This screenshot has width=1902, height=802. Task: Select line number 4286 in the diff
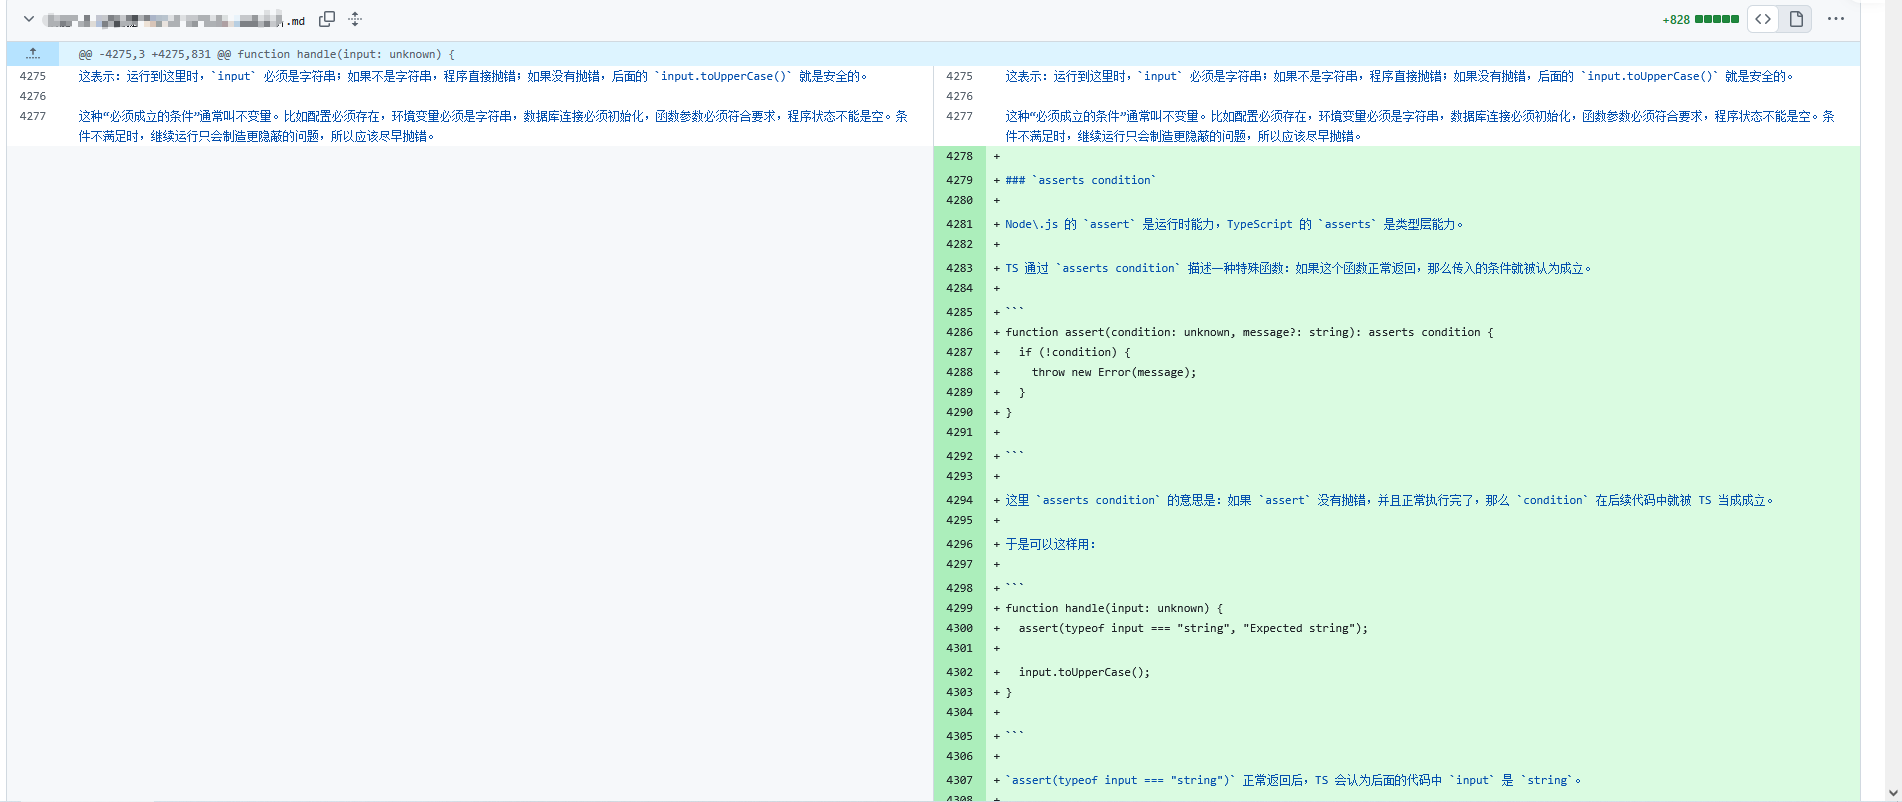(x=959, y=332)
